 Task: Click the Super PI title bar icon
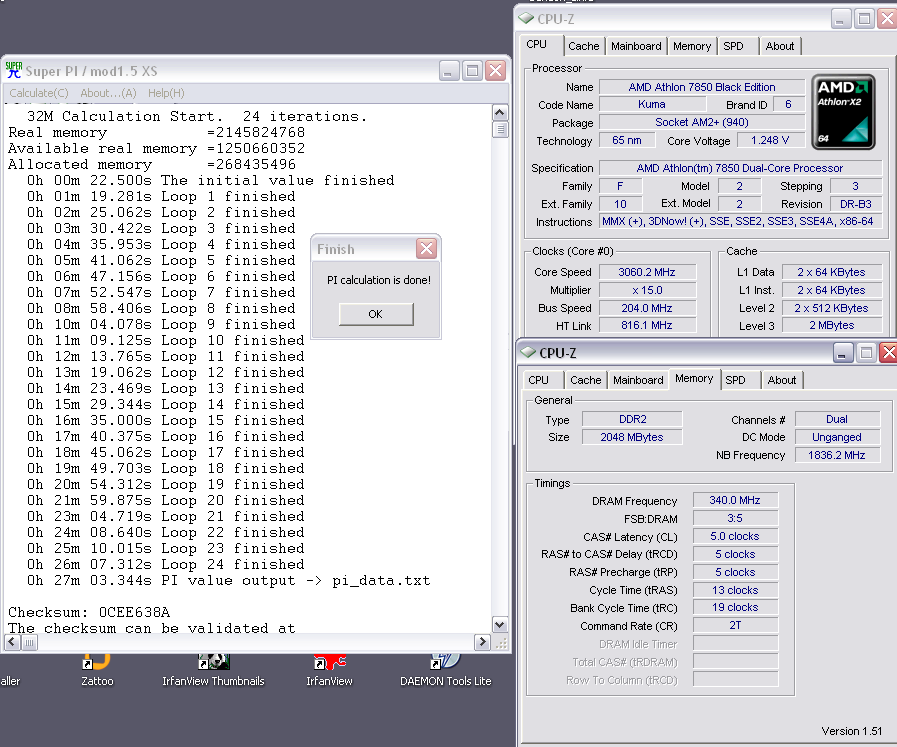point(14,70)
